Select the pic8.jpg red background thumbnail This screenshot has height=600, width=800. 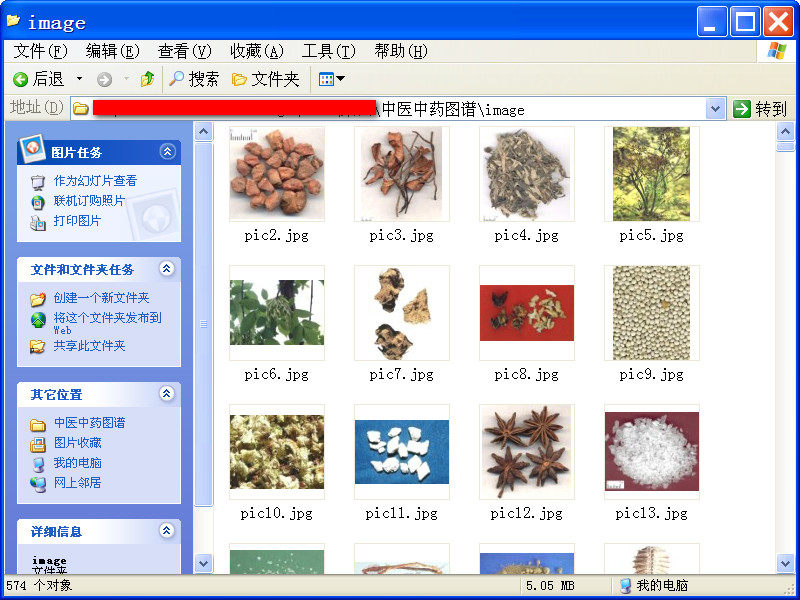point(527,313)
